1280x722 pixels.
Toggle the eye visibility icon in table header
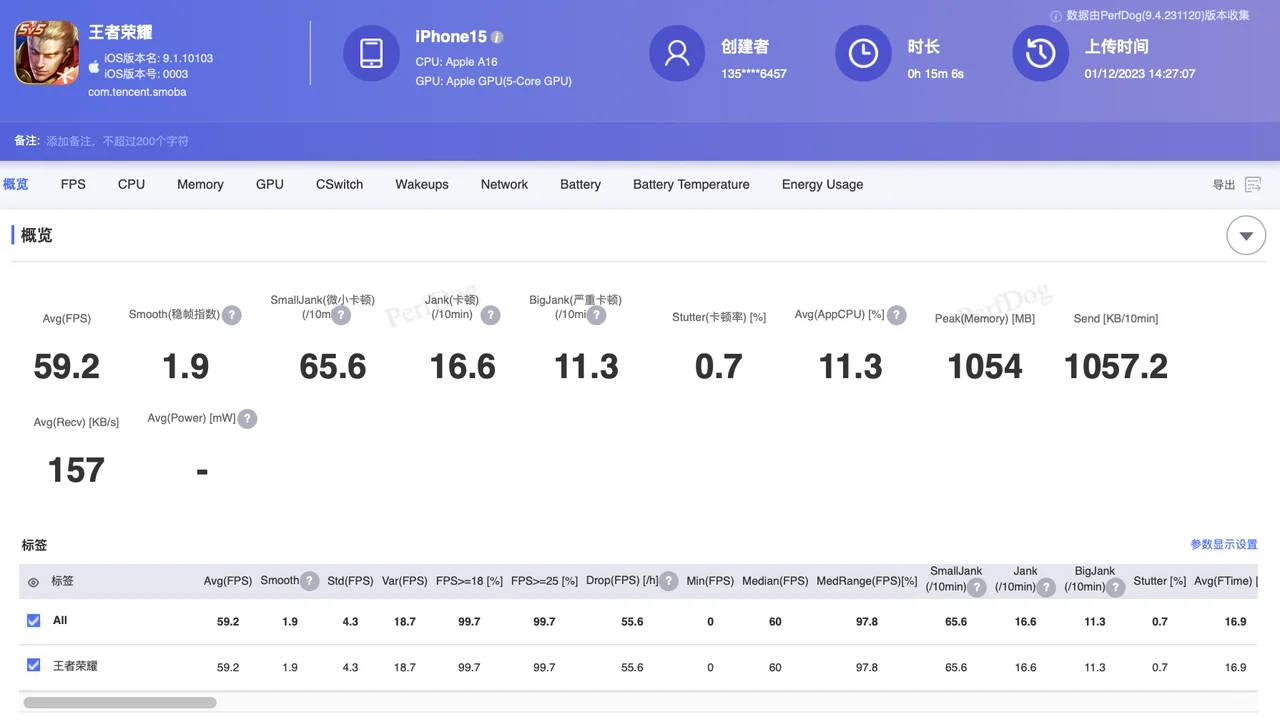[x=33, y=582]
